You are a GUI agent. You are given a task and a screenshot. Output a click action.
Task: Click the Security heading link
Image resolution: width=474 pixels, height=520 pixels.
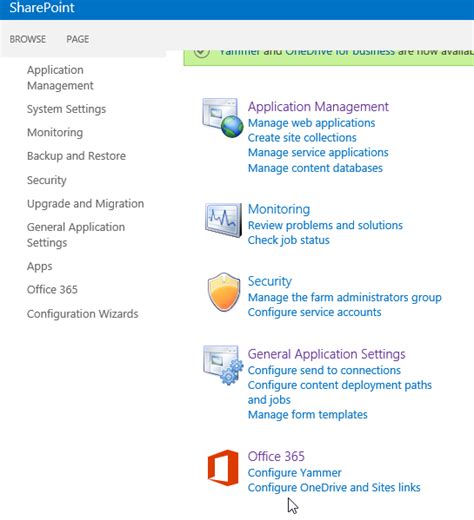point(270,281)
